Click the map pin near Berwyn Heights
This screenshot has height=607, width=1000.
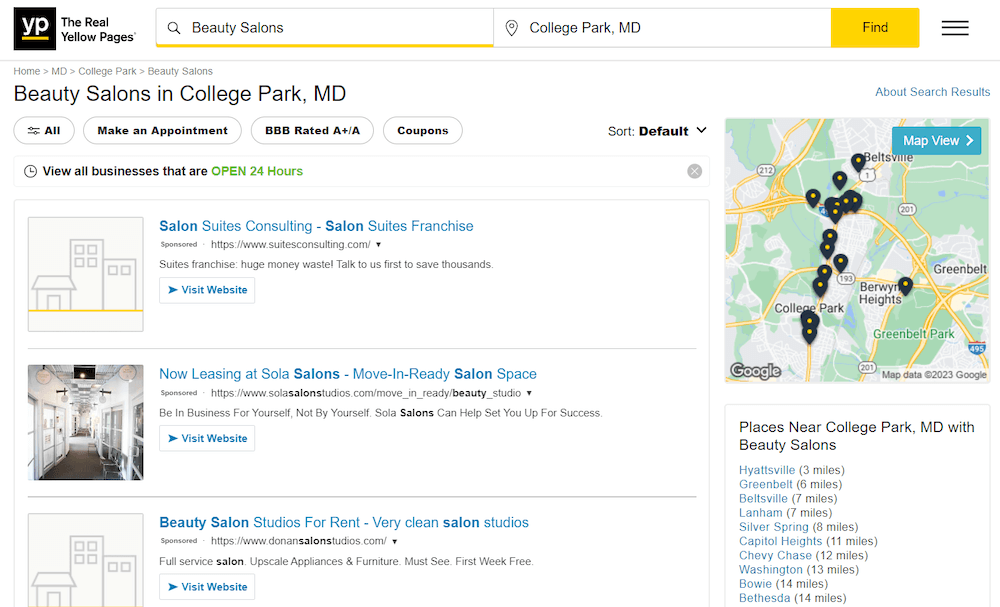905,286
